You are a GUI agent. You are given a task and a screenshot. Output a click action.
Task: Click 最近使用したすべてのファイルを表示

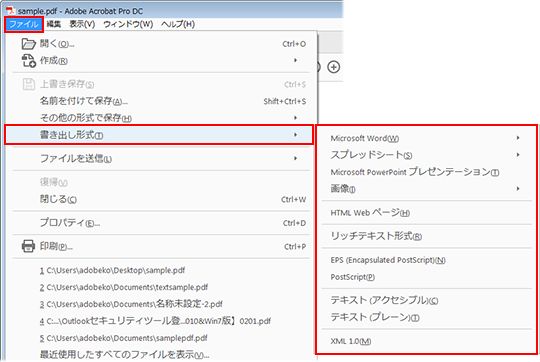coord(125,354)
